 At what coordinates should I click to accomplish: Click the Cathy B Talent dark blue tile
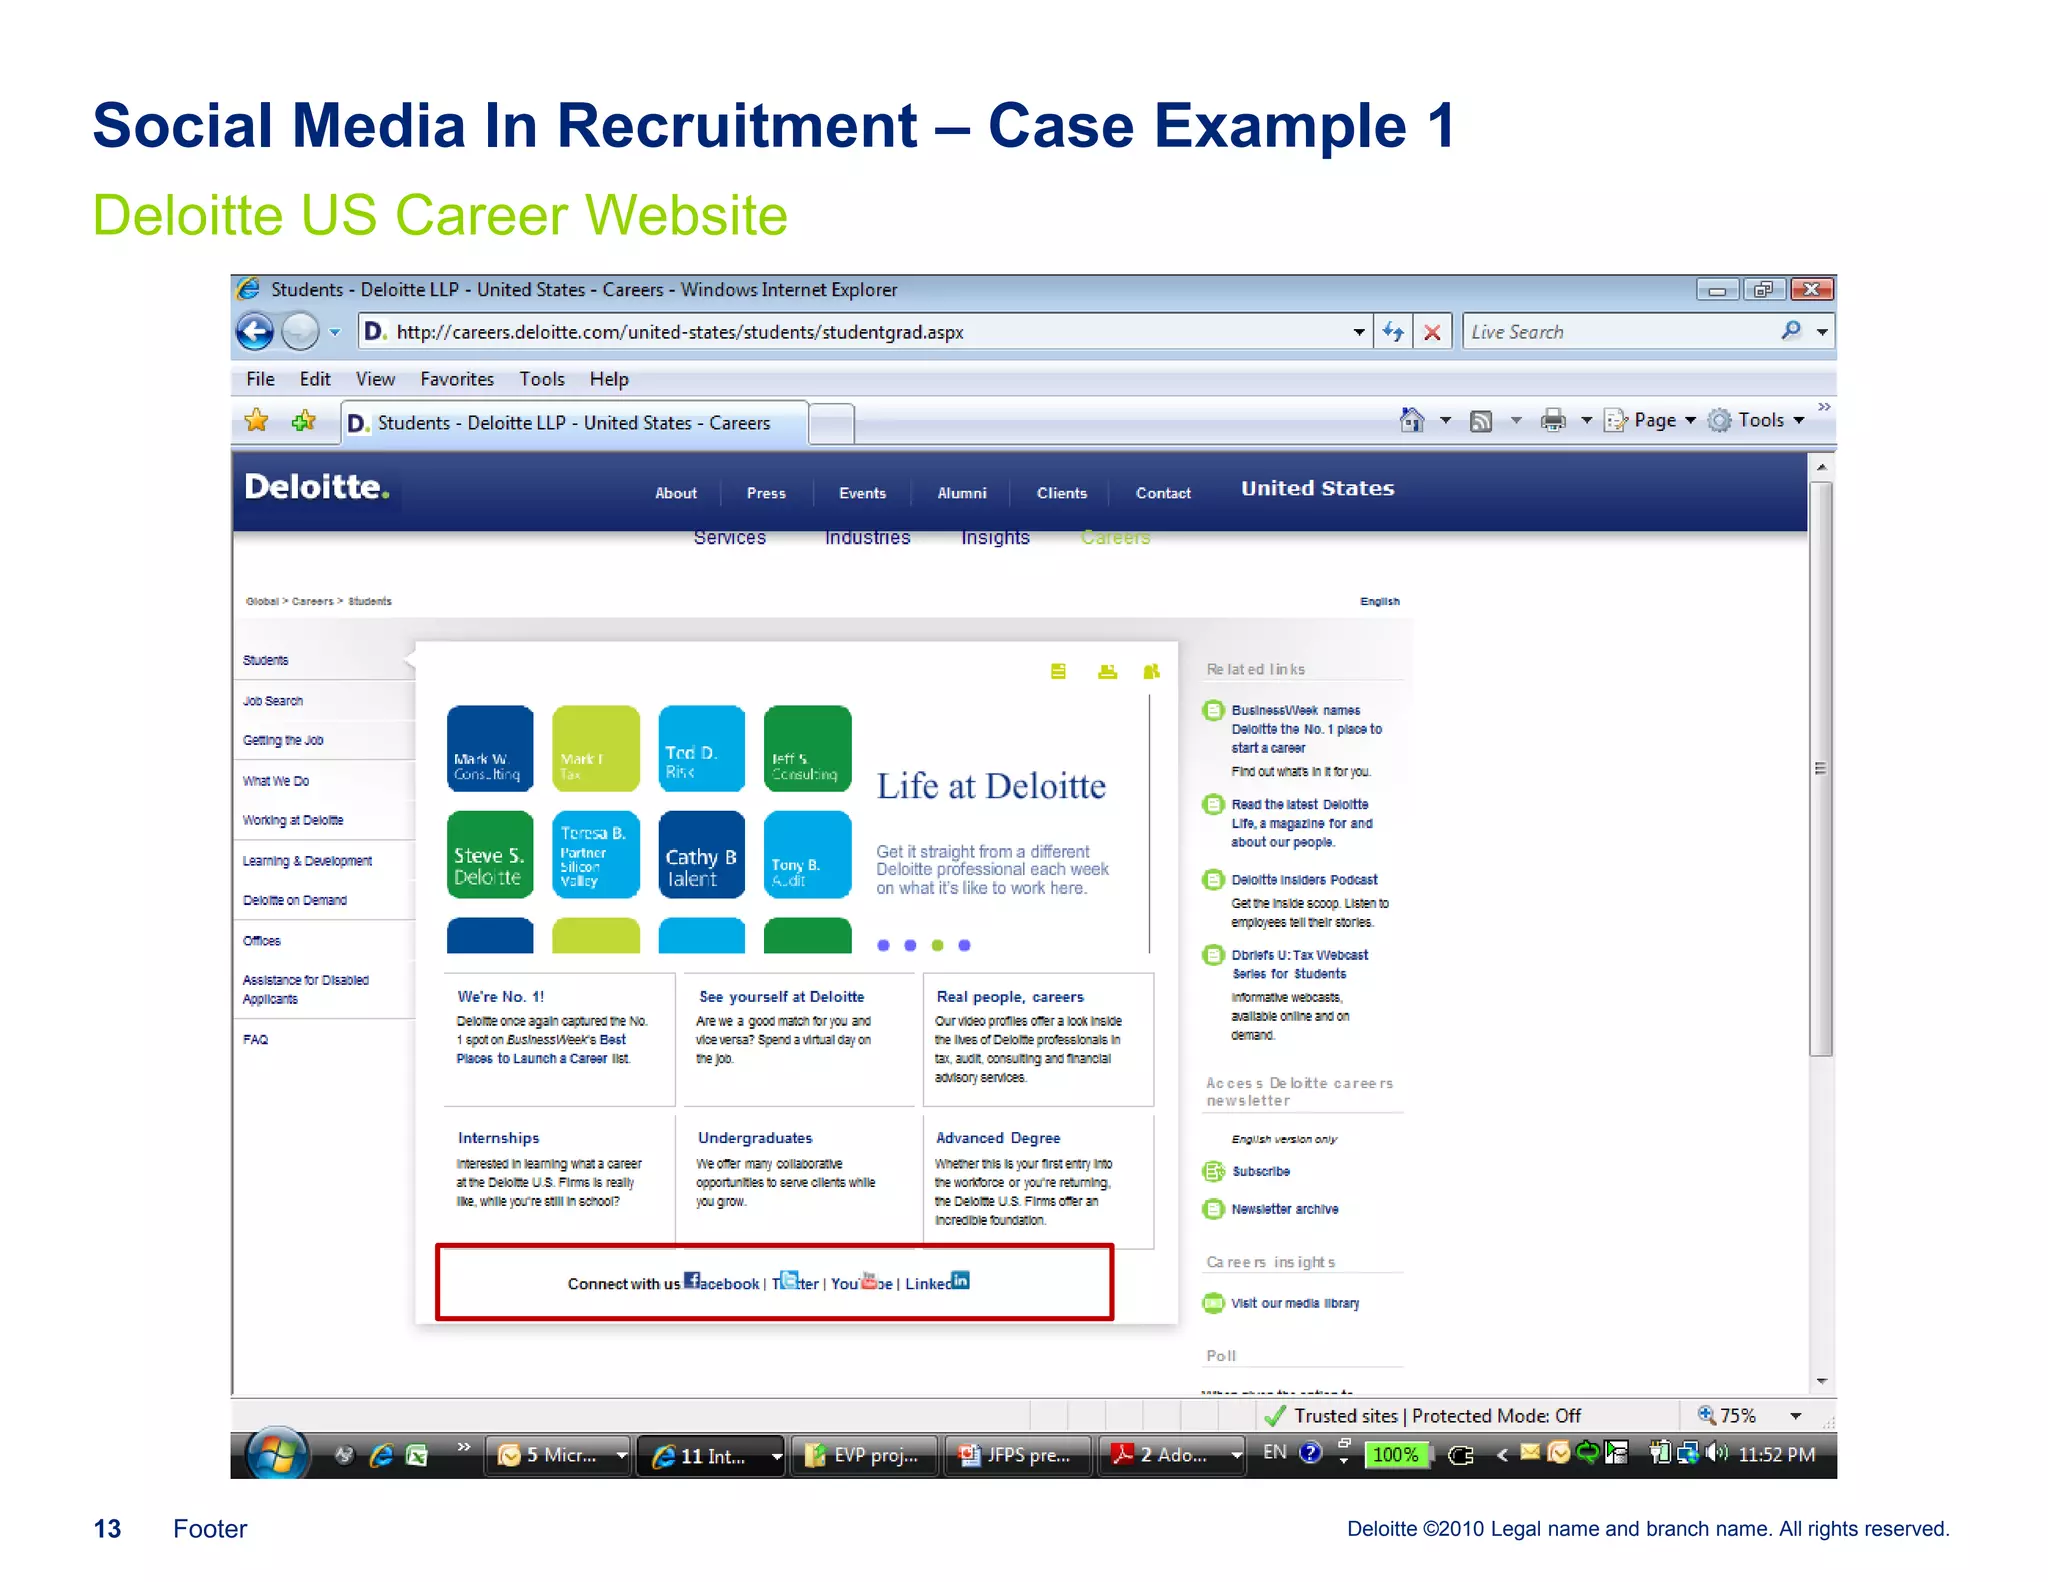click(702, 855)
